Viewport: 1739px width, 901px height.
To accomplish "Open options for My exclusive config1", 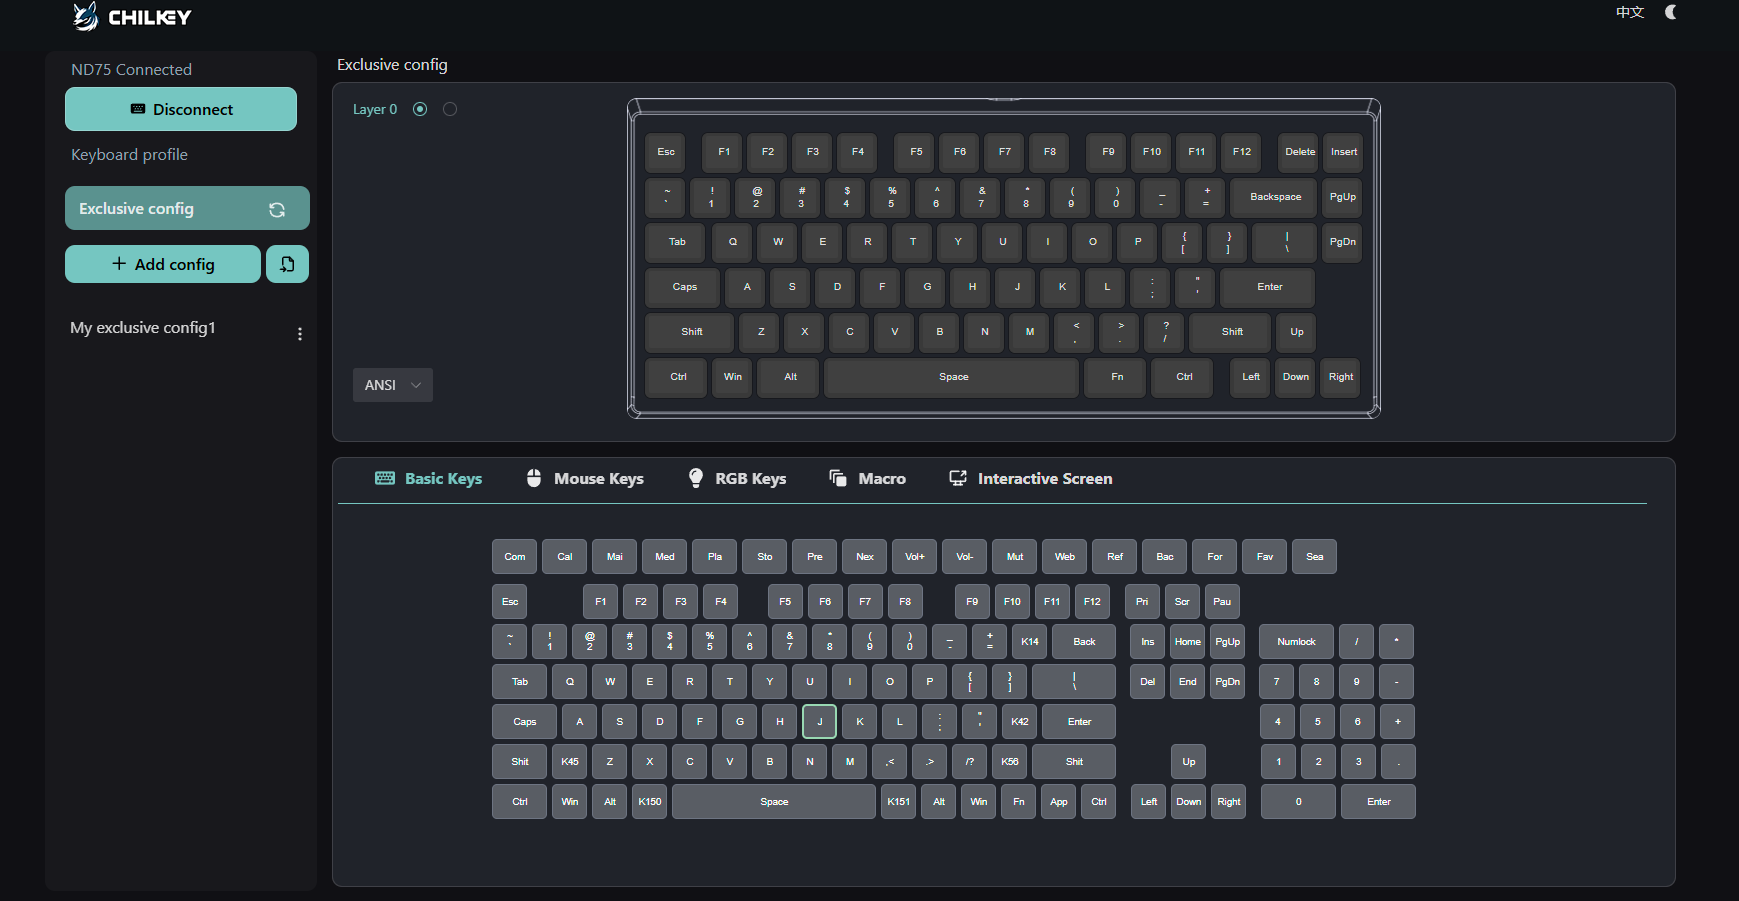I will point(300,334).
